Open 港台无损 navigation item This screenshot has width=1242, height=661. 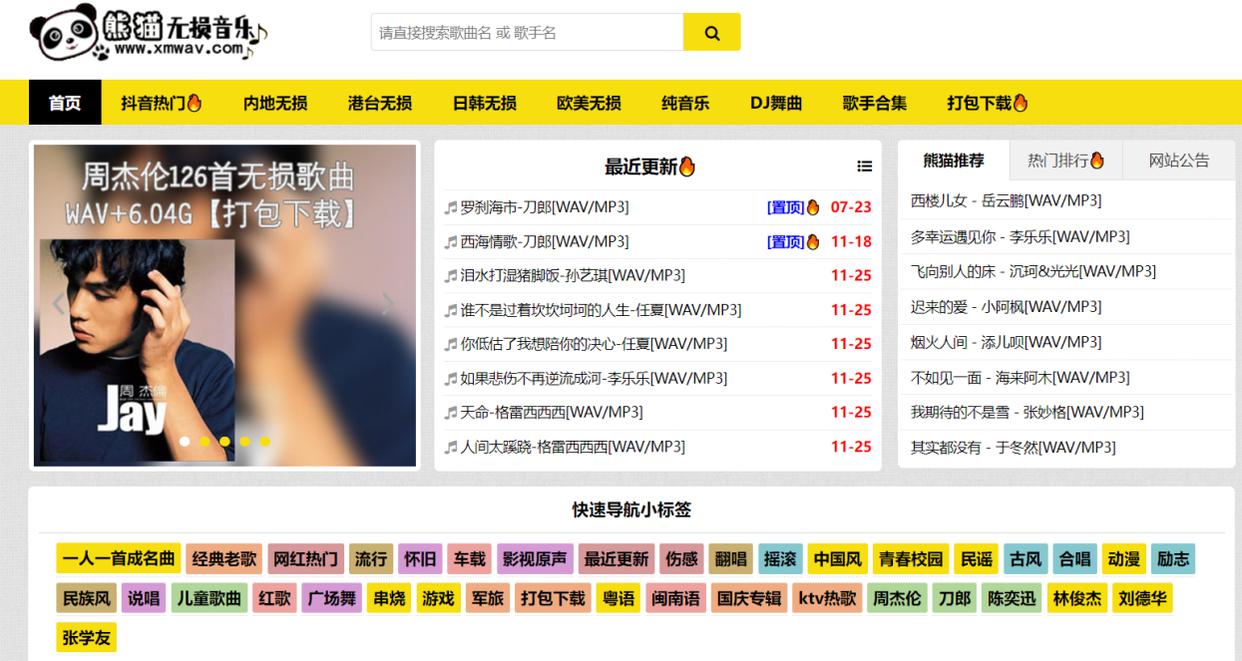(380, 103)
